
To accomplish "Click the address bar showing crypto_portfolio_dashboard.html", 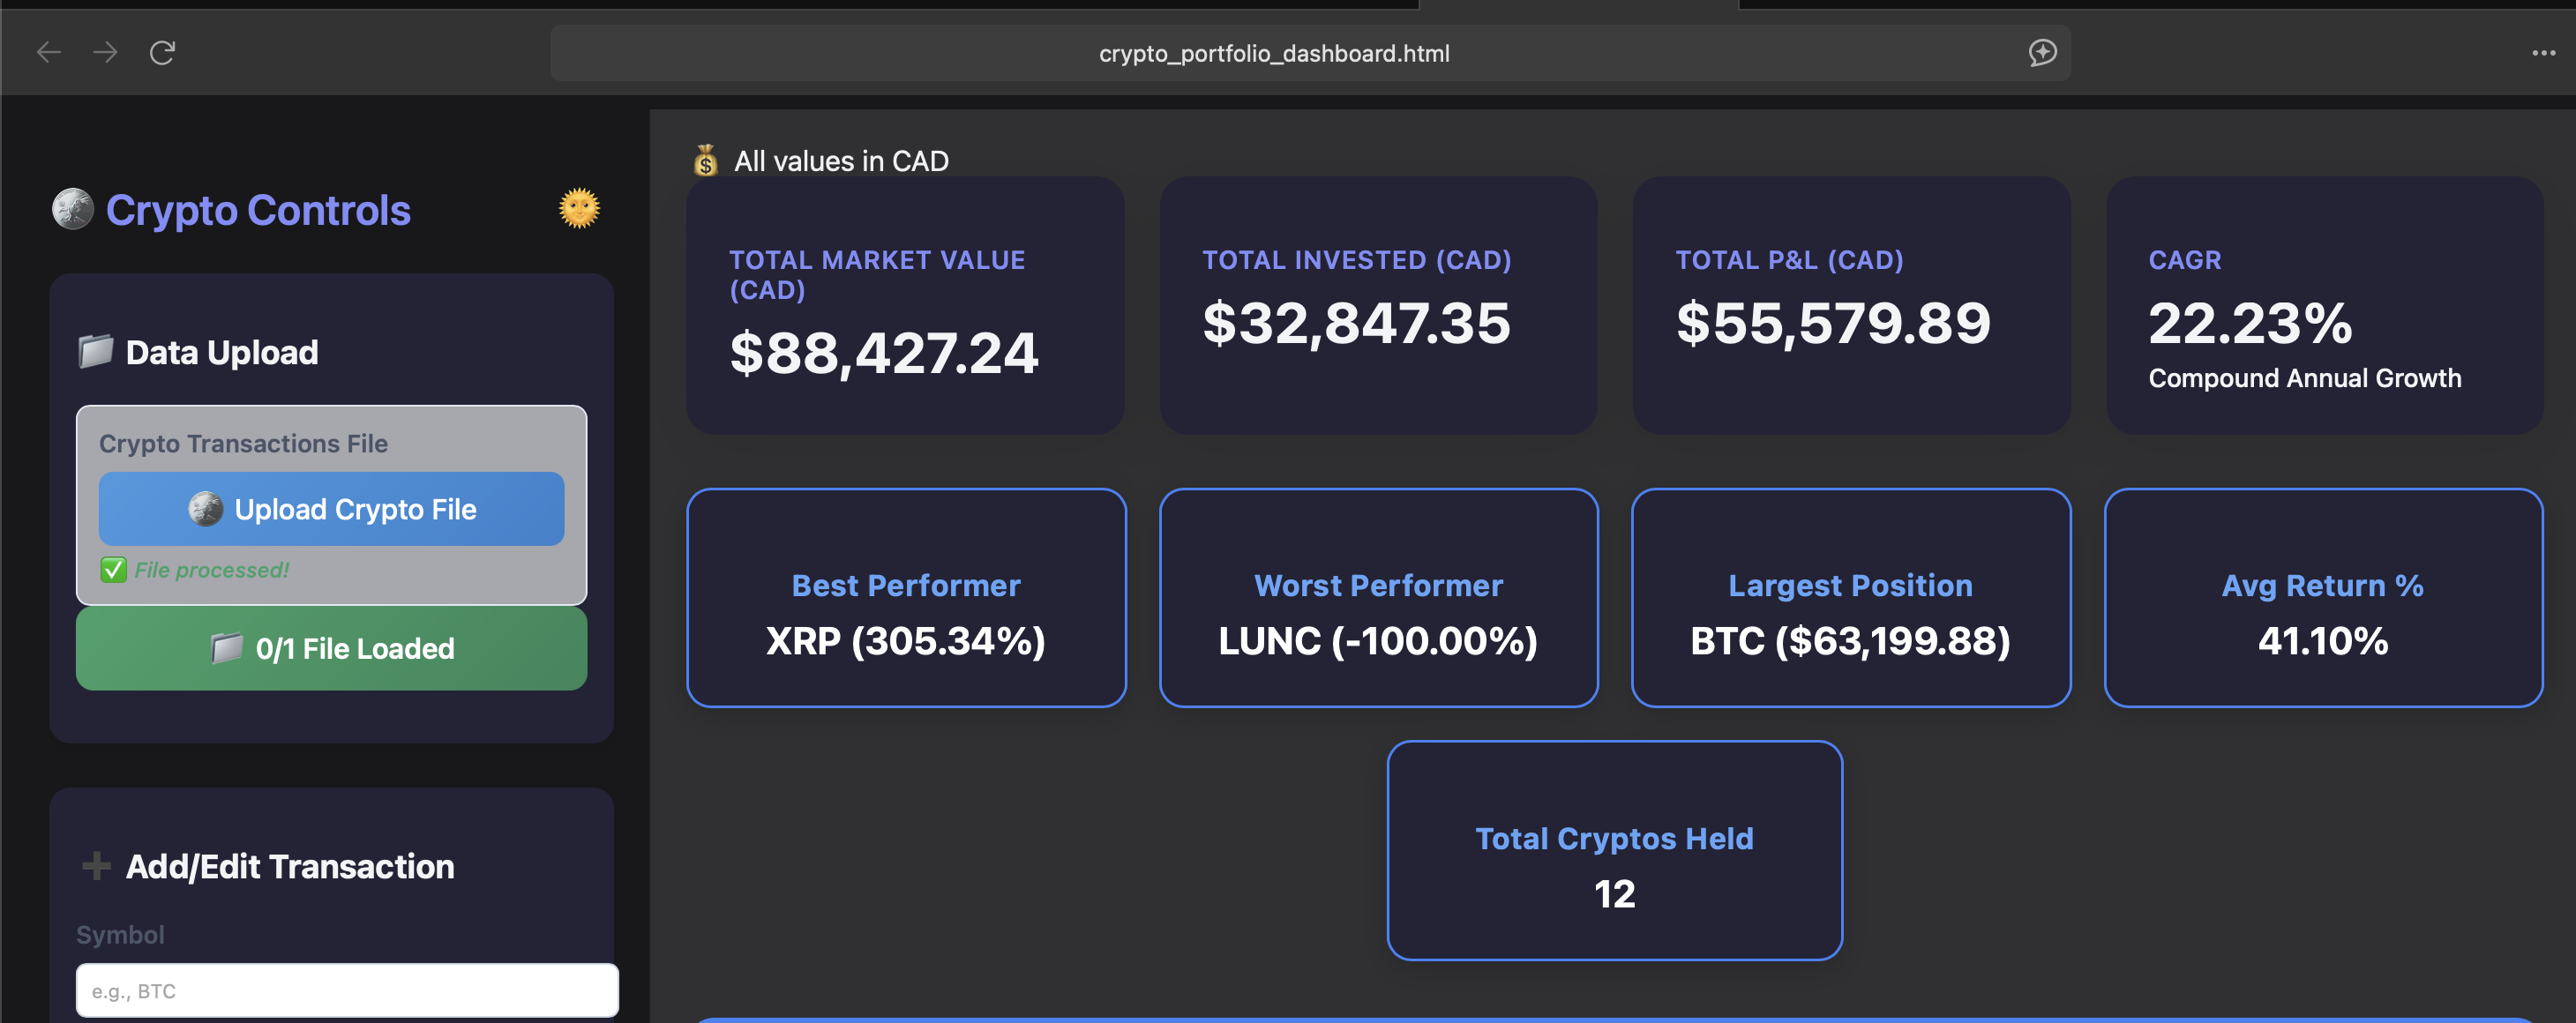I will point(1274,53).
